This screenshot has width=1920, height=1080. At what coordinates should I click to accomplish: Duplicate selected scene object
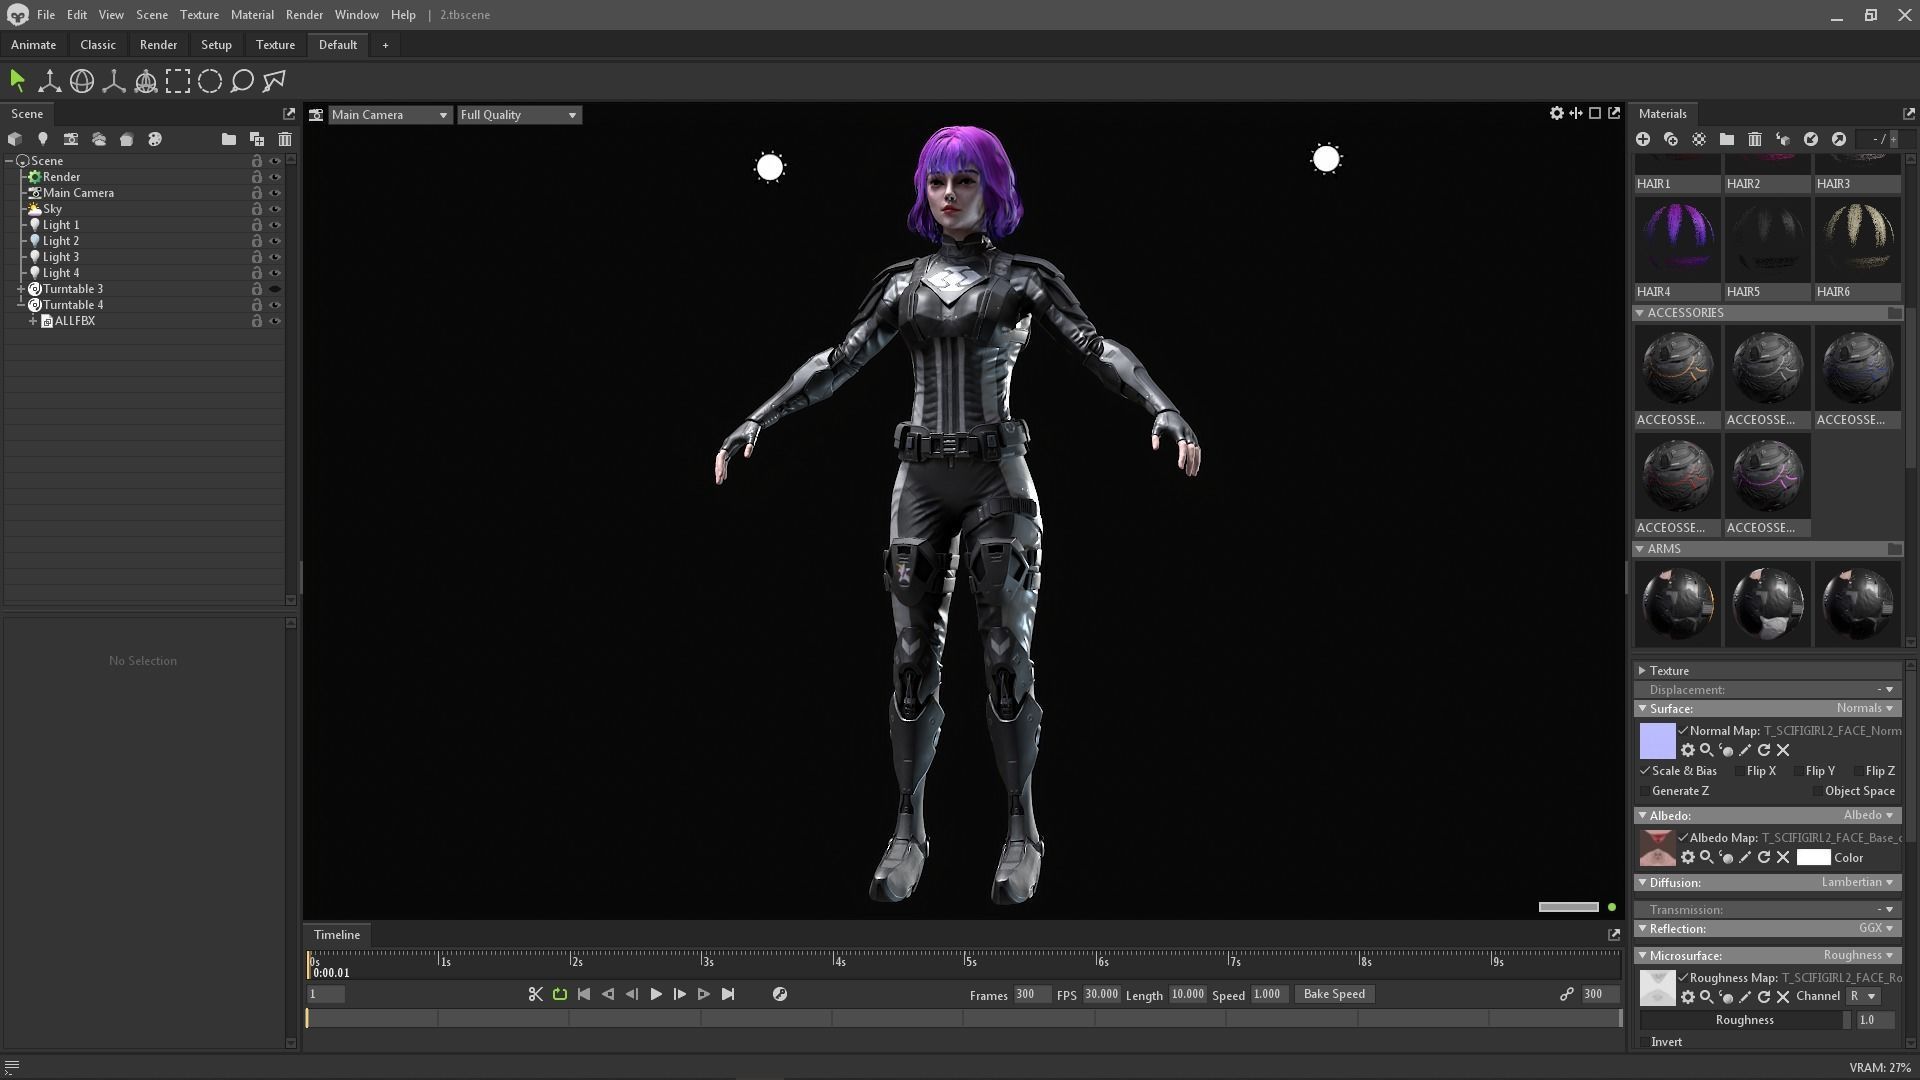tap(257, 139)
